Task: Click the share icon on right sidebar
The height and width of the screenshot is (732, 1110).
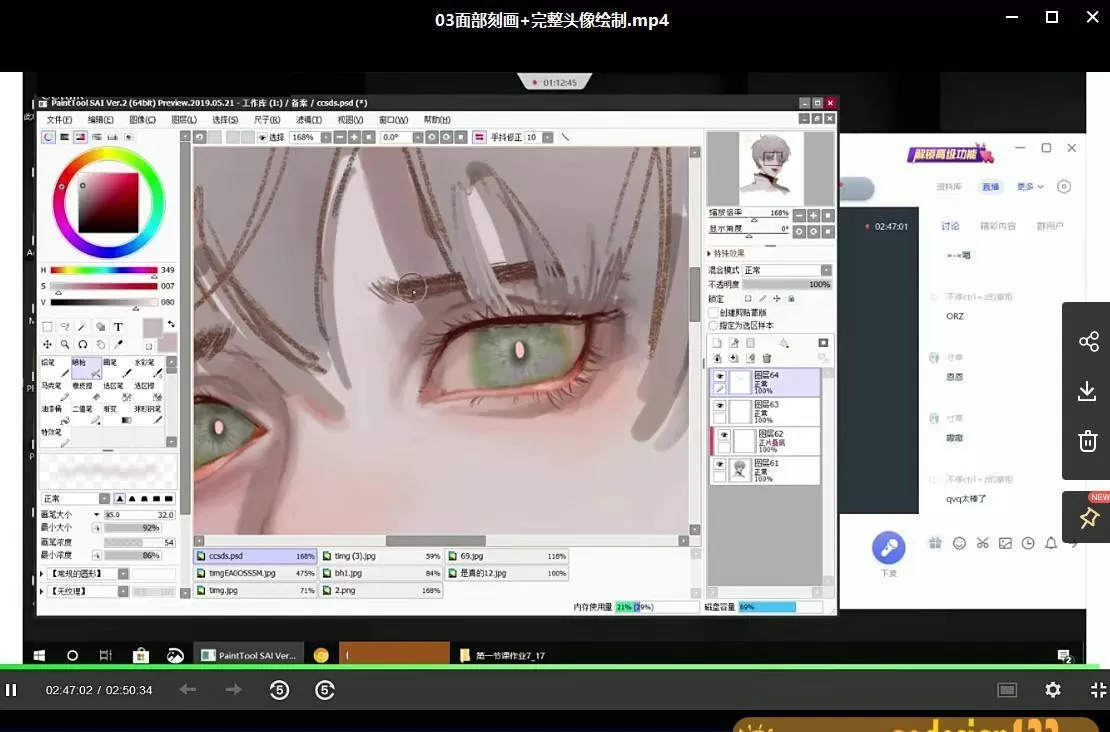Action: pyautogui.click(x=1088, y=342)
